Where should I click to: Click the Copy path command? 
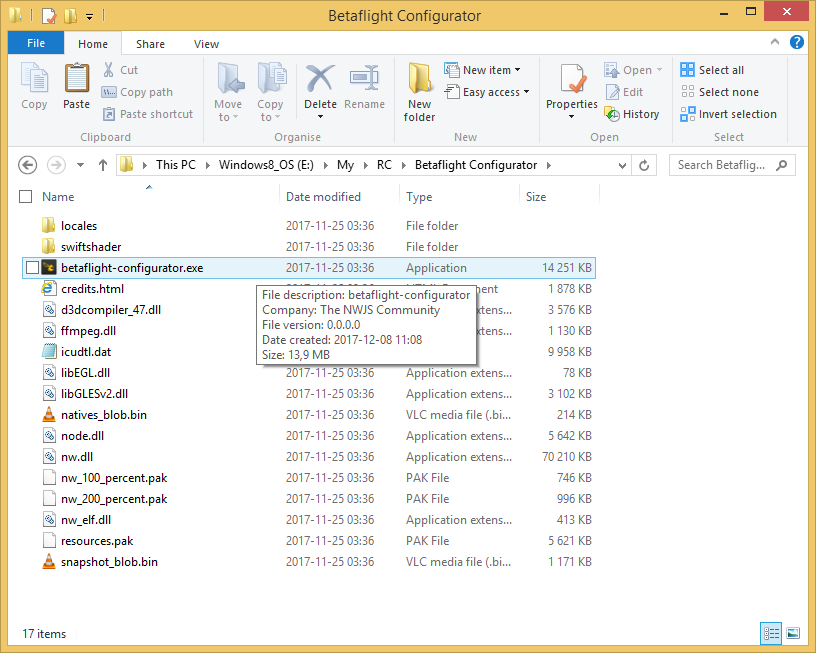tap(137, 92)
